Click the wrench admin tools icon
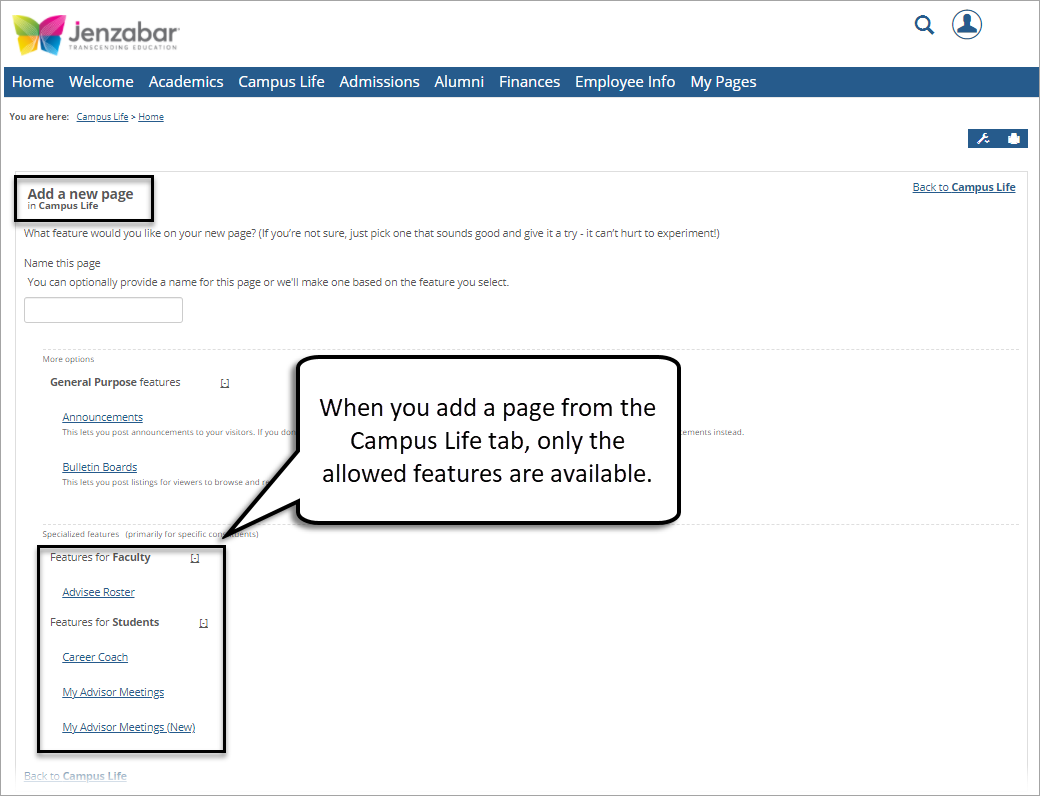 [983, 139]
